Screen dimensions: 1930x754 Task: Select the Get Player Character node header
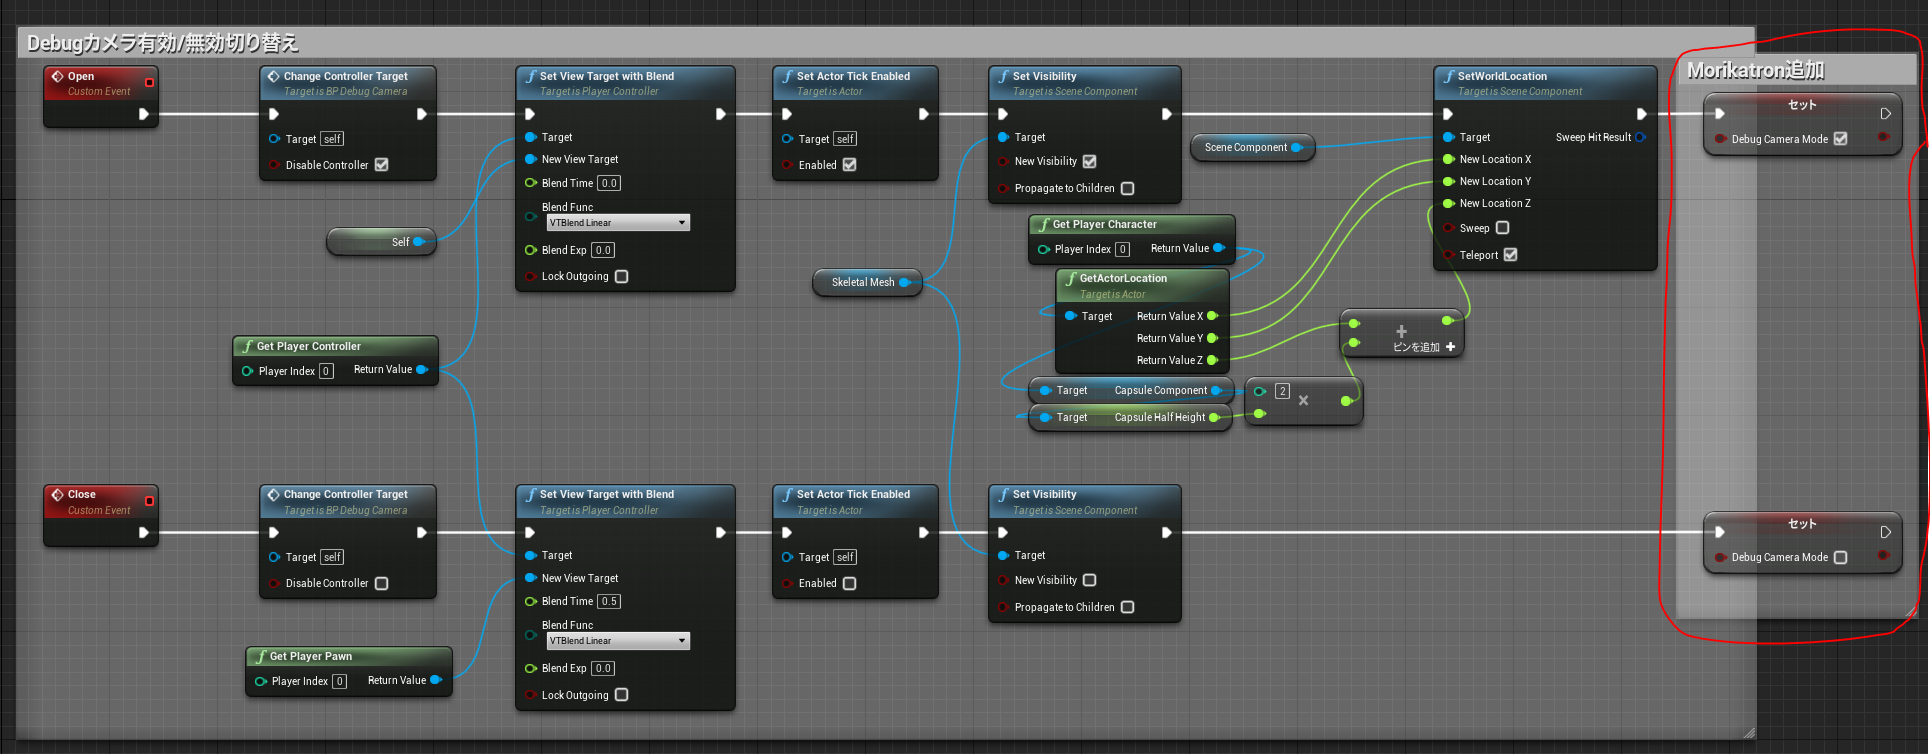[x=1131, y=224]
